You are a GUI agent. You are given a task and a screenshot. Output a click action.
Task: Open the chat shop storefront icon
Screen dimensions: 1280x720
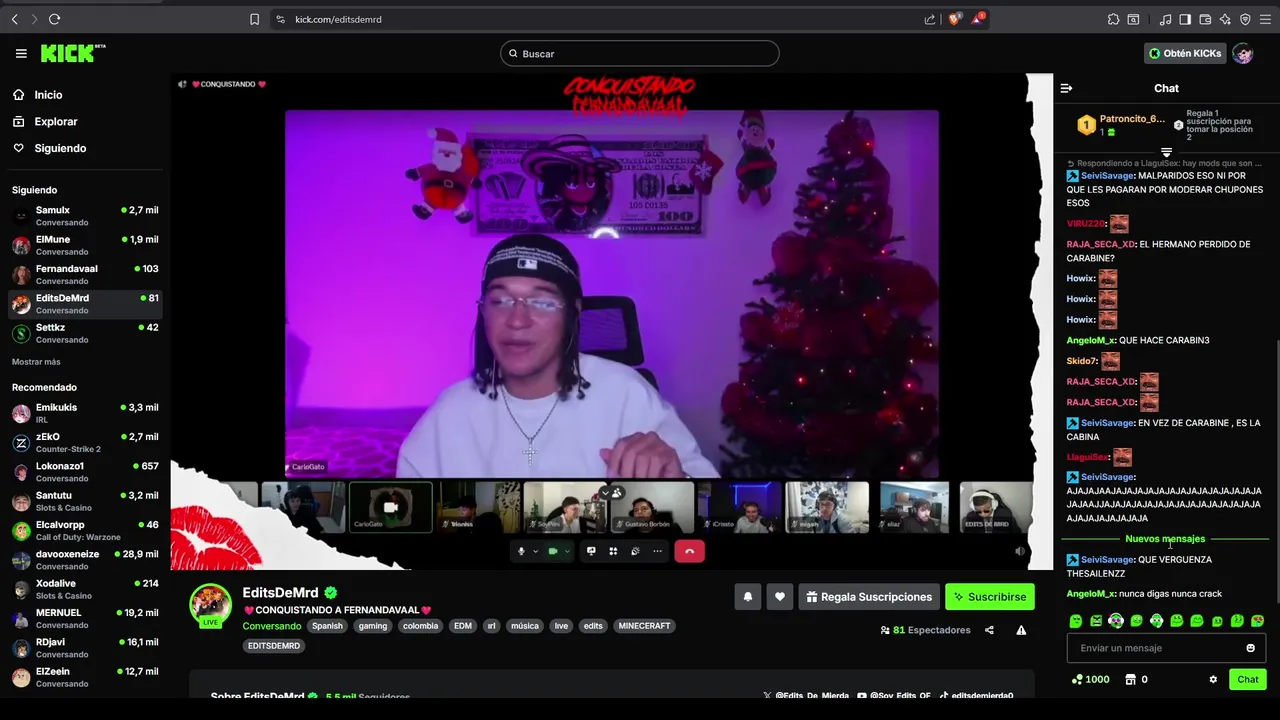(x=1131, y=680)
